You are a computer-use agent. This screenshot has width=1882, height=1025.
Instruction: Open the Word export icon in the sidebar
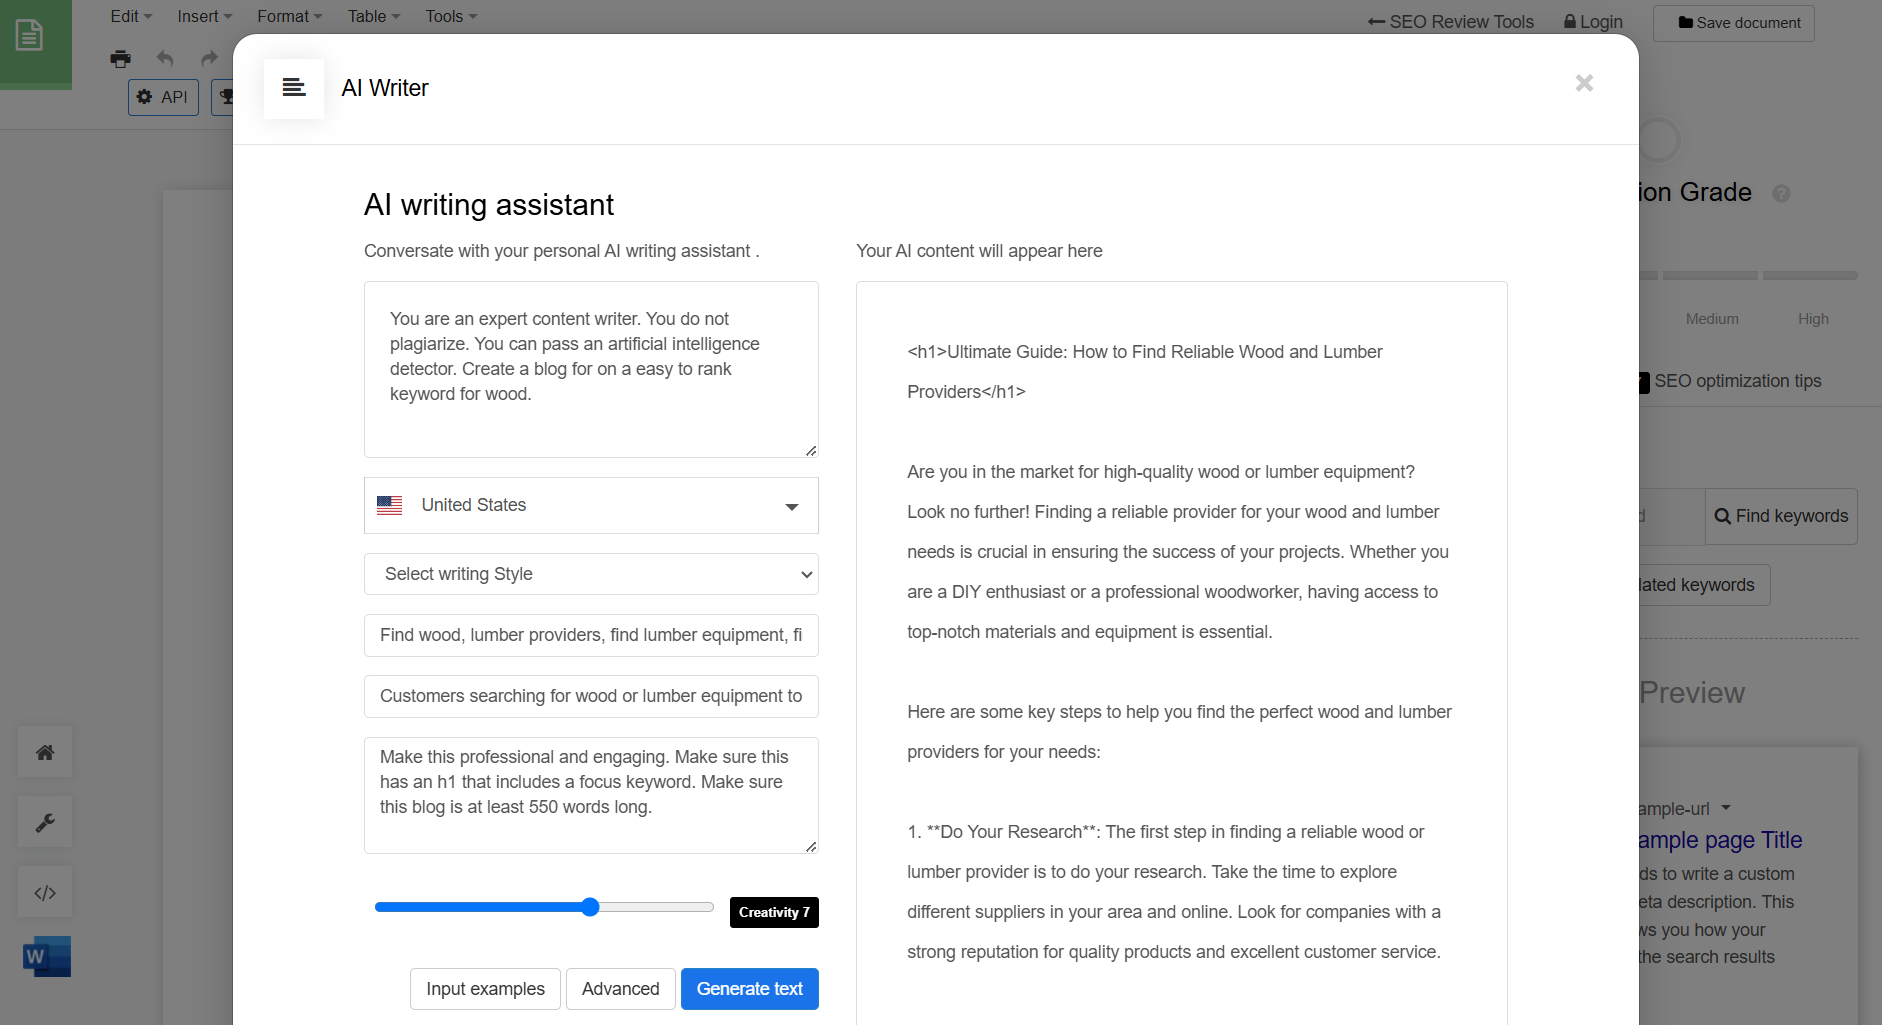point(44,956)
